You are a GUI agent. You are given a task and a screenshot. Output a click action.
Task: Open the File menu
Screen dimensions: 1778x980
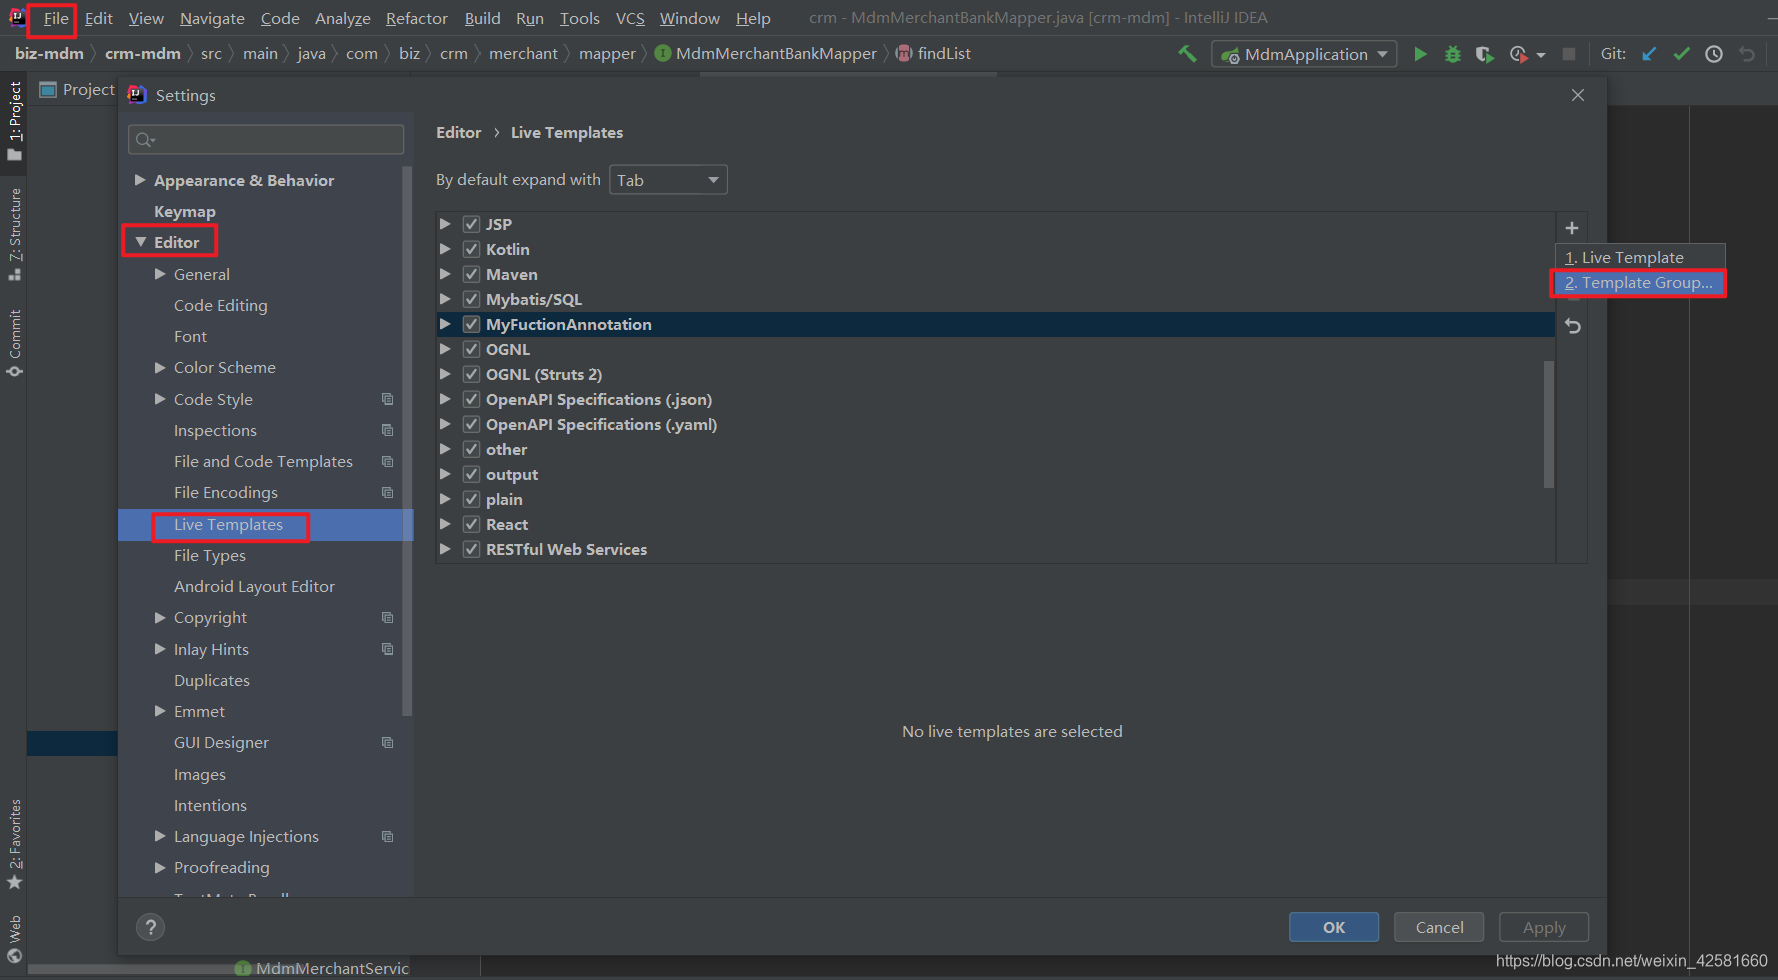[x=56, y=18]
